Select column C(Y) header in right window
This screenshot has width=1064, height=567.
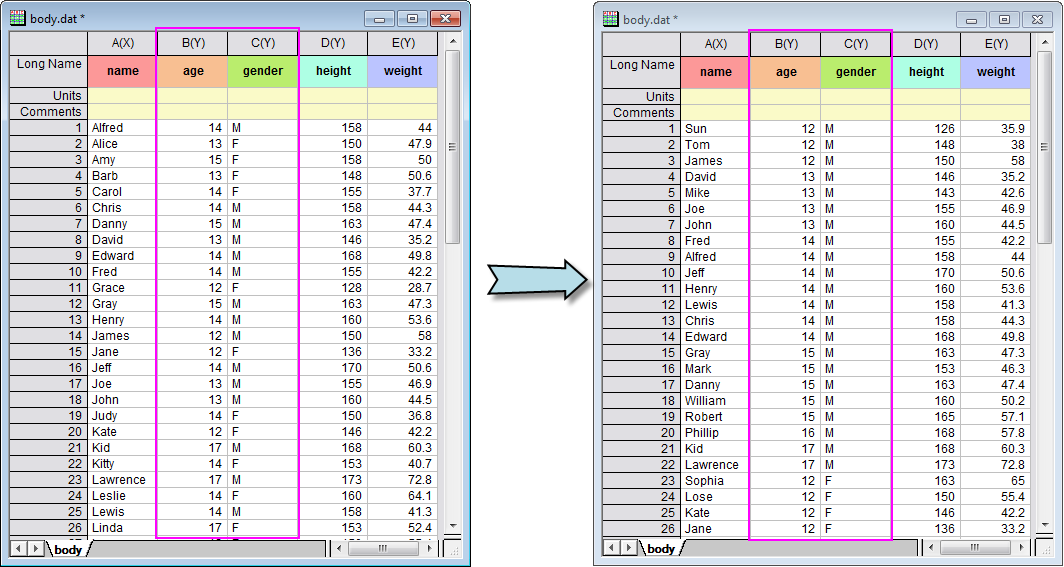tap(856, 44)
